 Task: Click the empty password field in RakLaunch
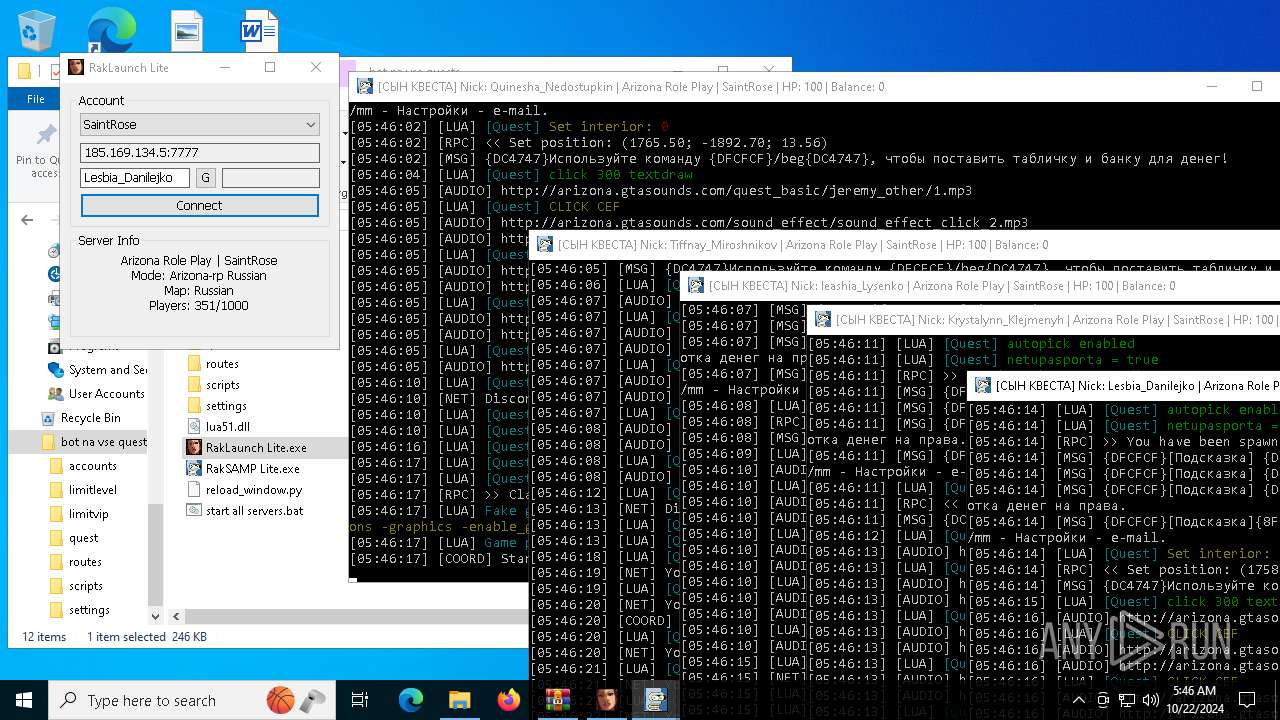point(271,178)
